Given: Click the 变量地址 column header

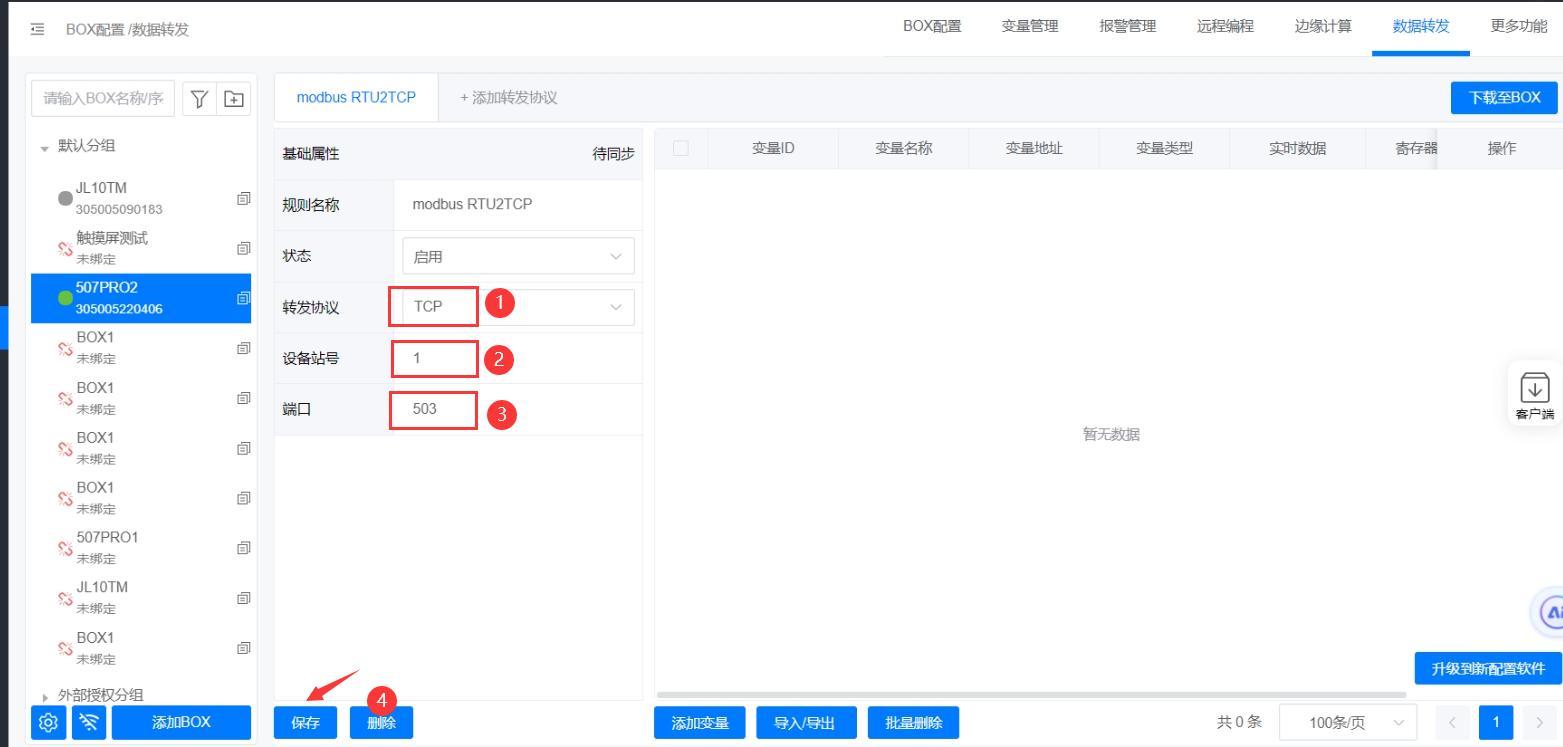Looking at the screenshot, I should point(1034,148).
